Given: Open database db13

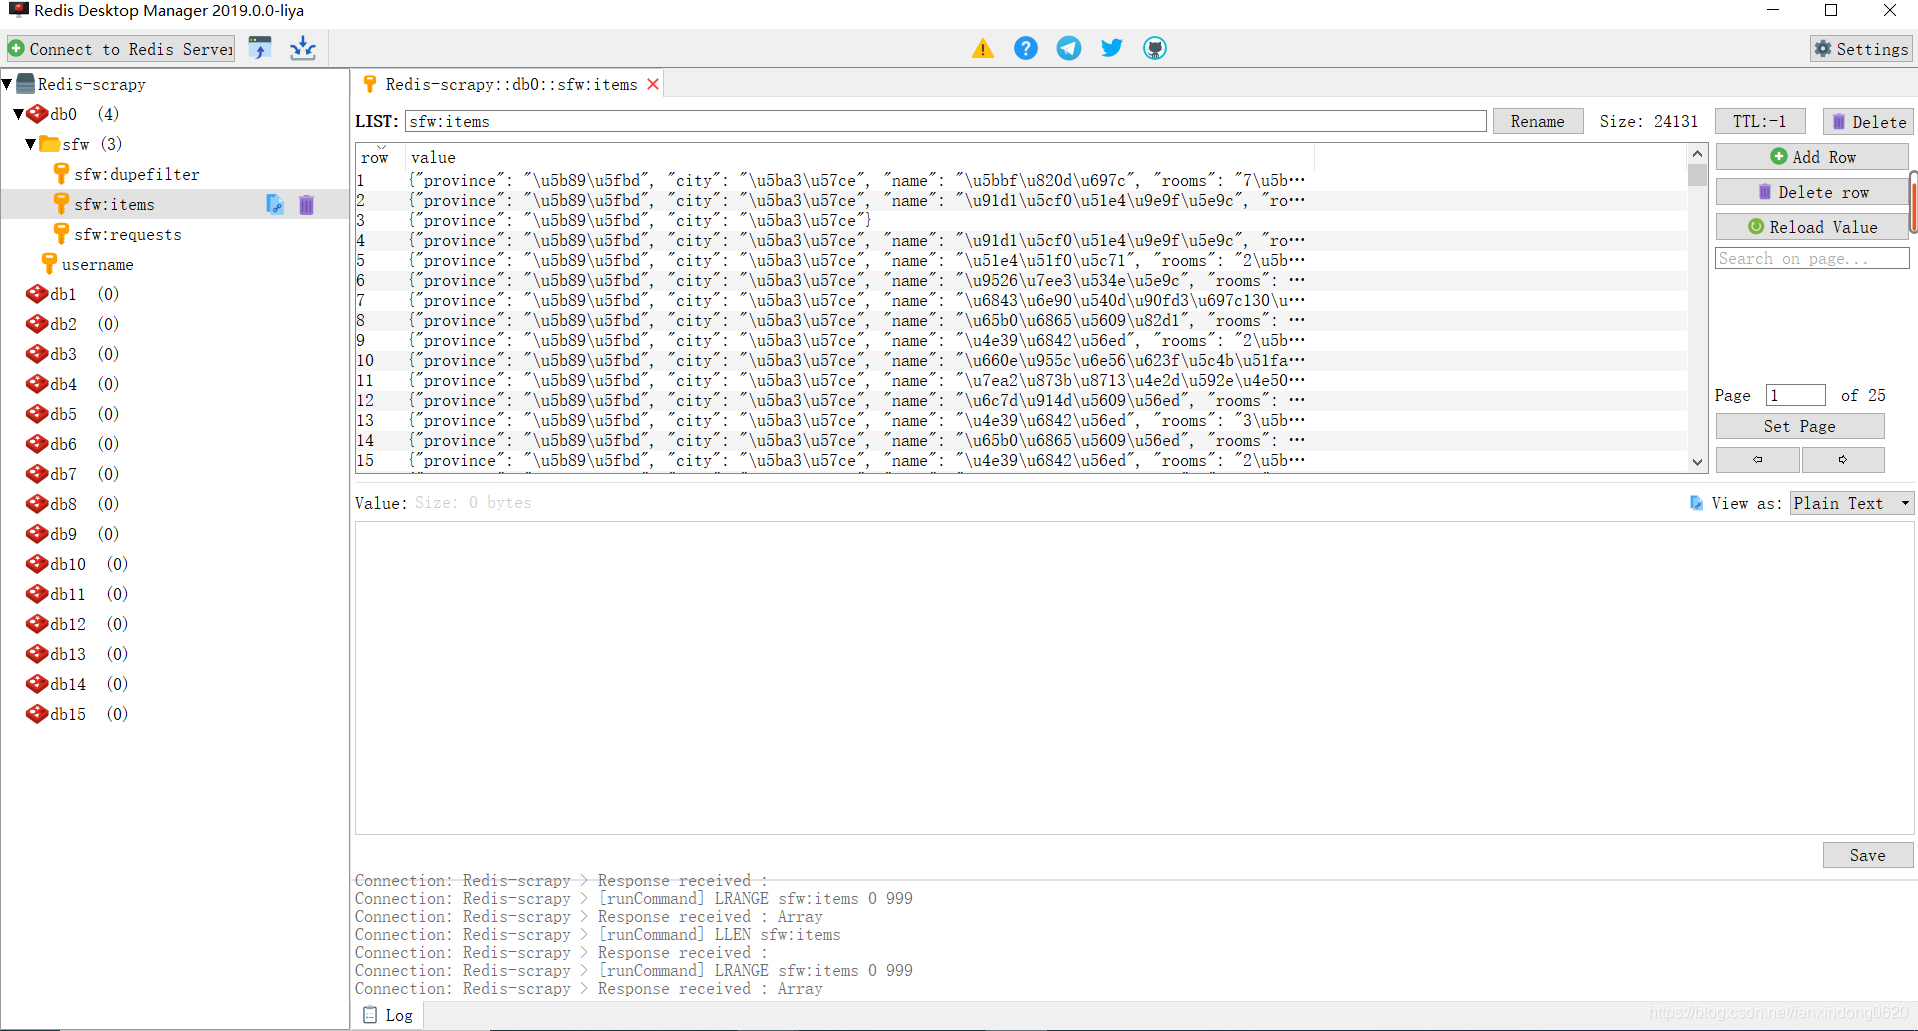Looking at the screenshot, I should (x=68, y=654).
